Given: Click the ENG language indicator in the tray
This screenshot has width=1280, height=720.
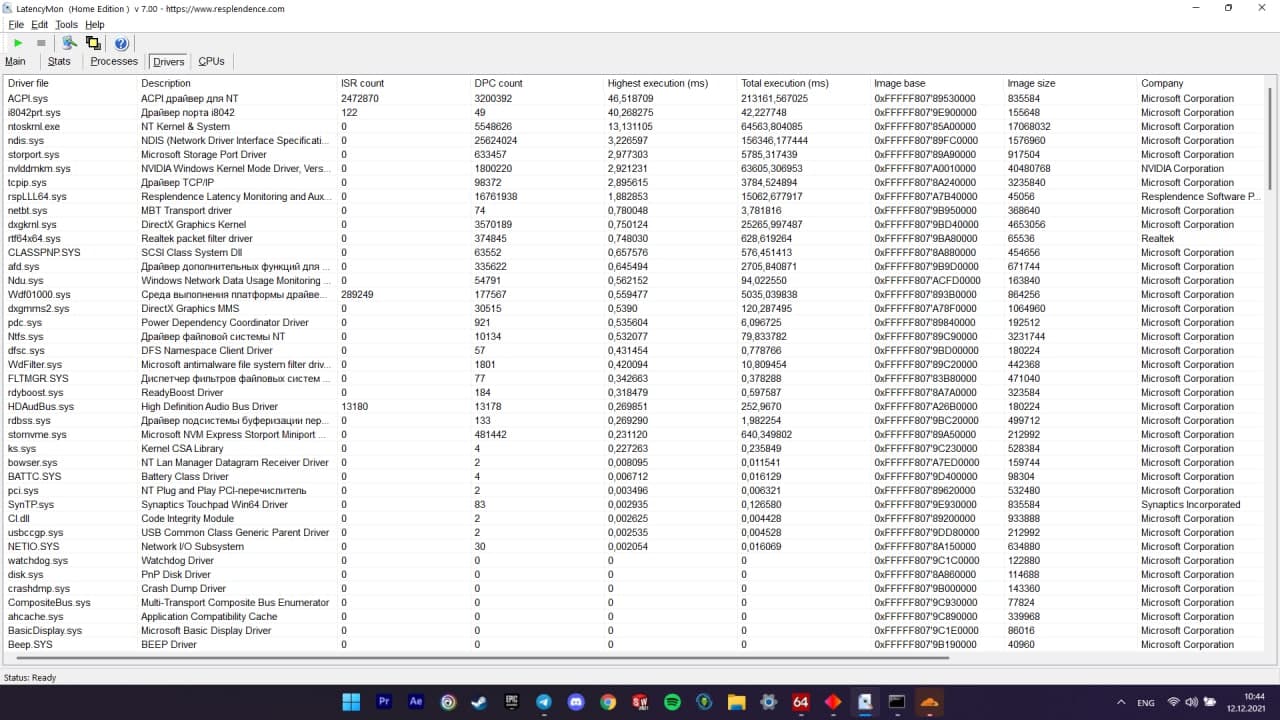Looking at the screenshot, I should tap(1146, 702).
